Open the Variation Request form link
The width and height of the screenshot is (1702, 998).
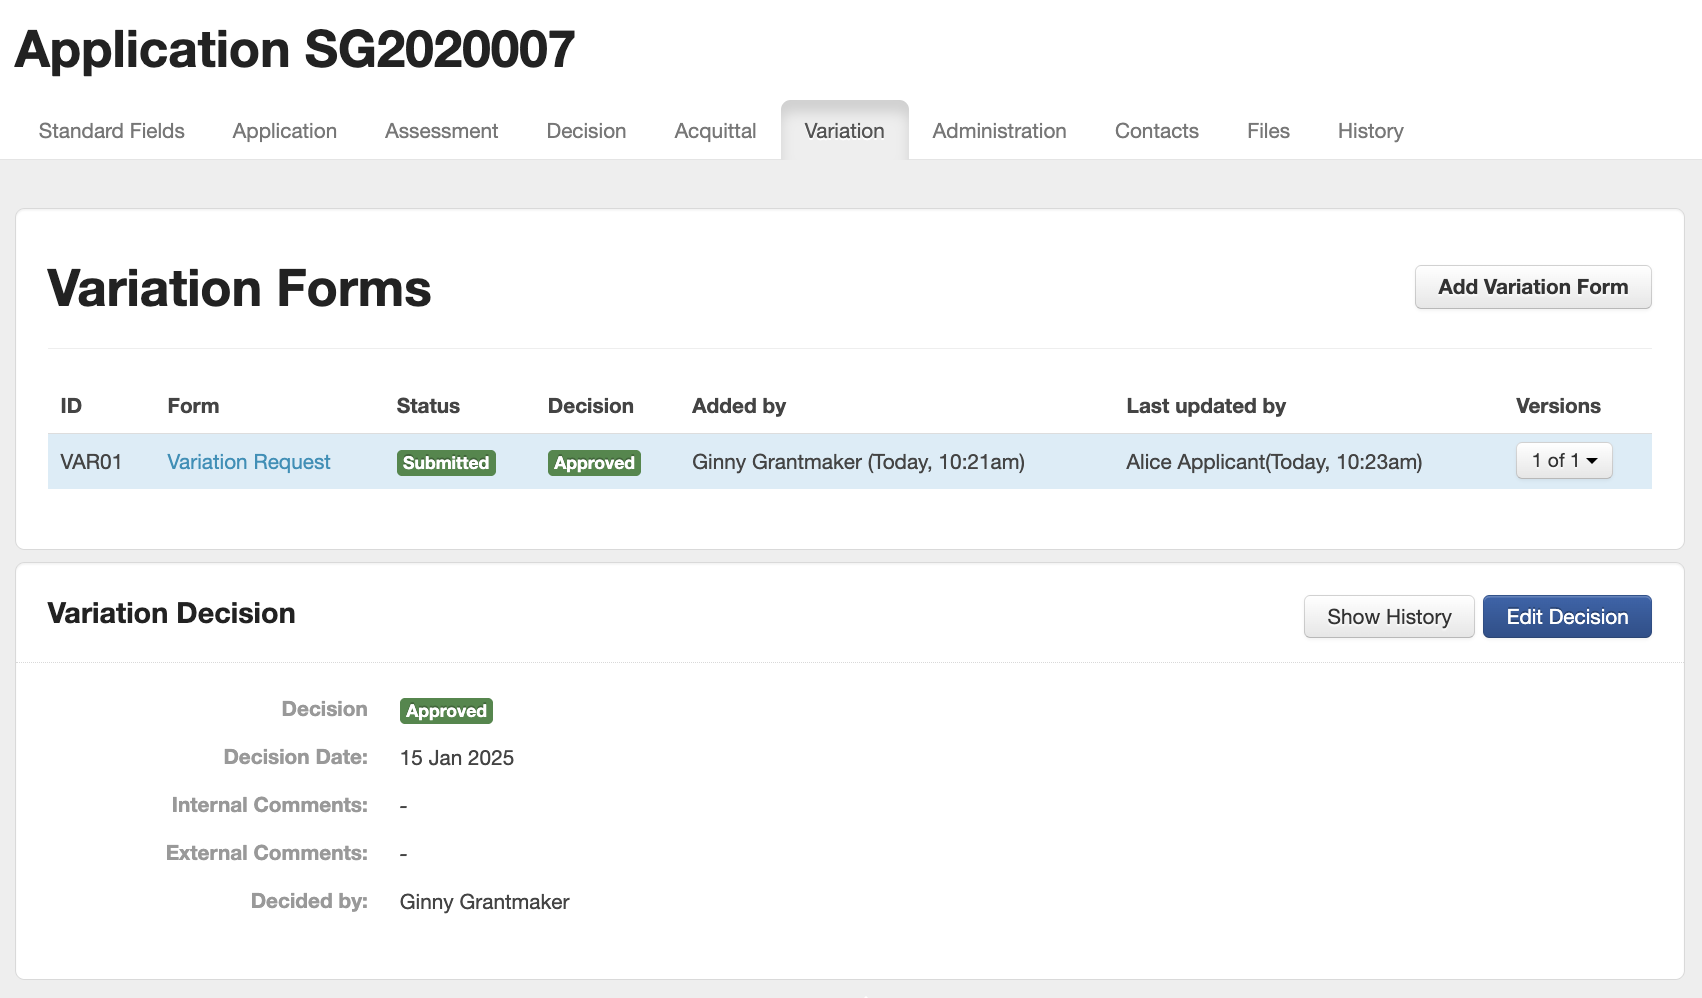pyautogui.click(x=248, y=462)
